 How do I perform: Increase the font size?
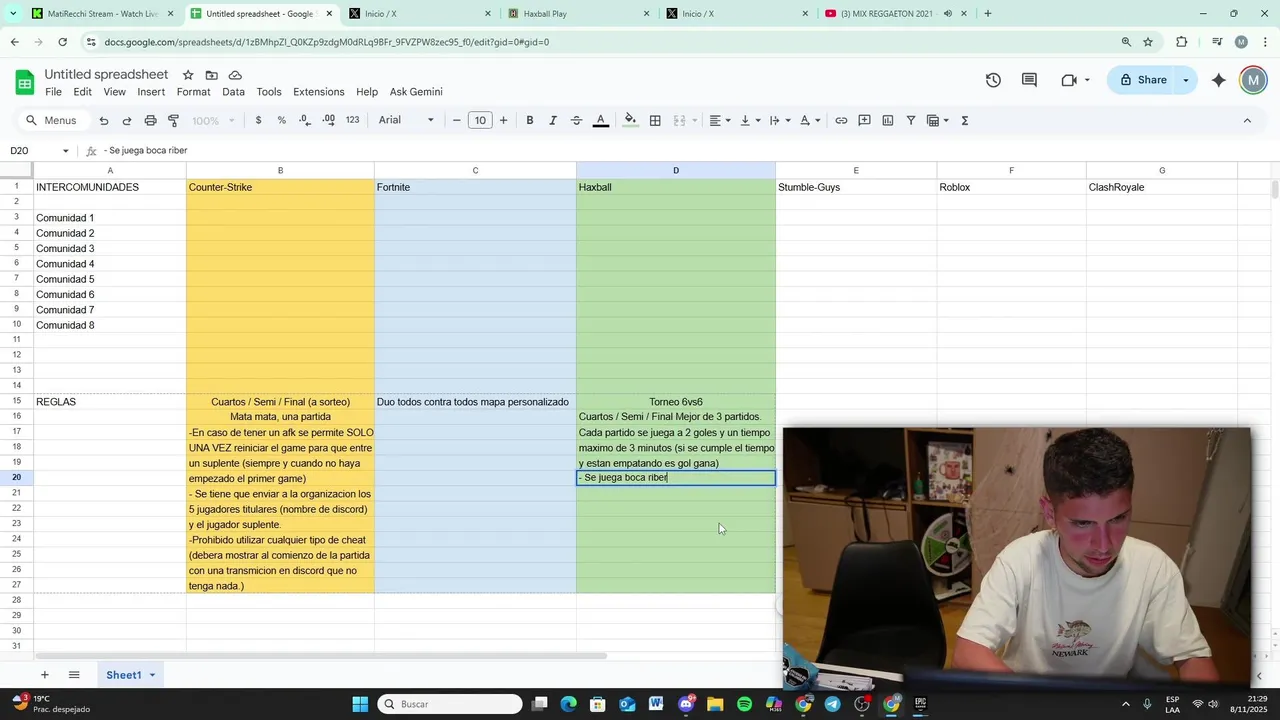(x=503, y=120)
